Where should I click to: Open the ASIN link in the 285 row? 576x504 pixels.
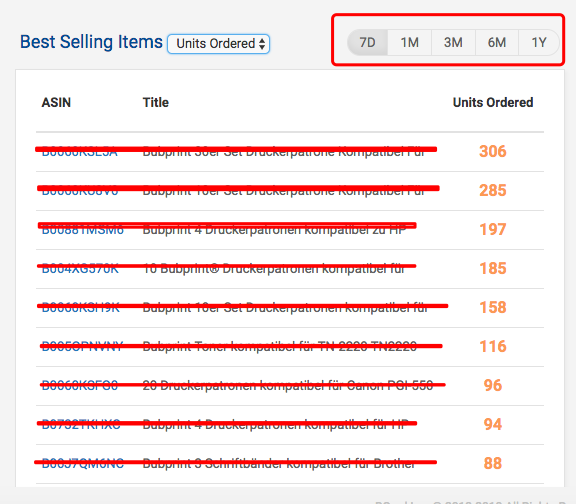80,190
